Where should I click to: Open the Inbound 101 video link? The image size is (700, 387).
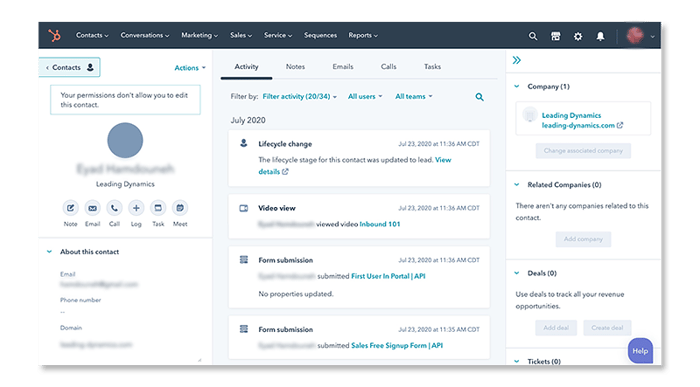click(379, 224)
